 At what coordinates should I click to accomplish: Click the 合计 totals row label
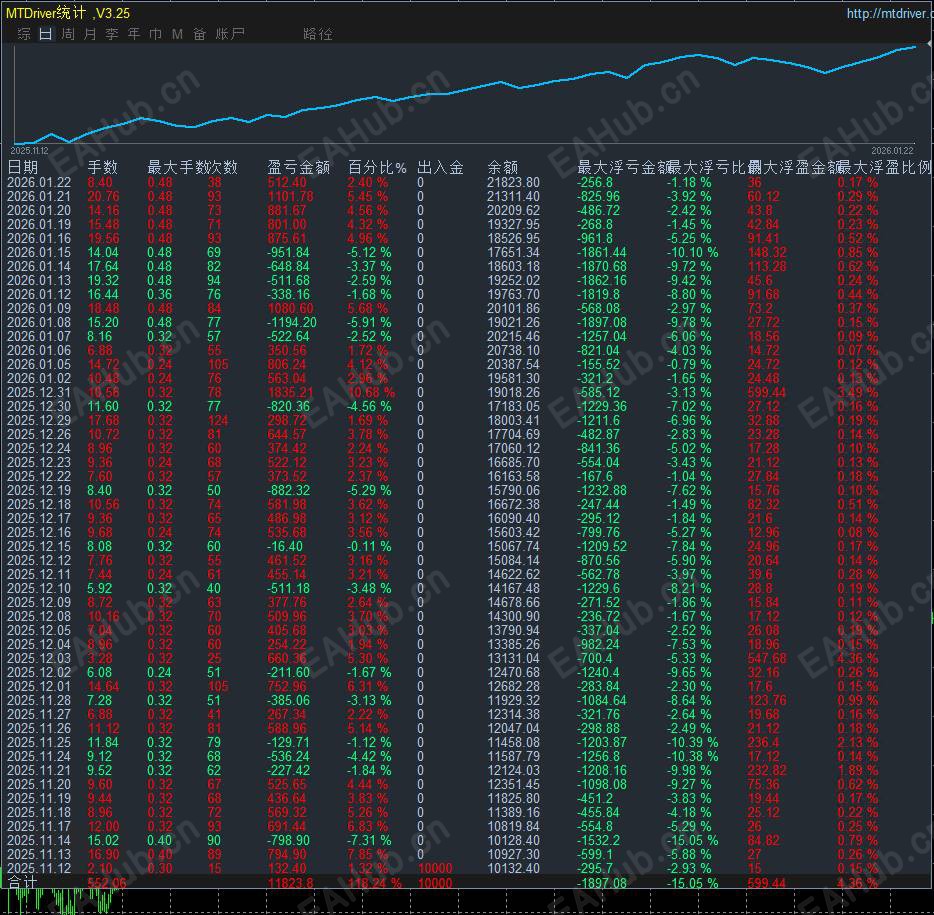[x=22, y=883]
